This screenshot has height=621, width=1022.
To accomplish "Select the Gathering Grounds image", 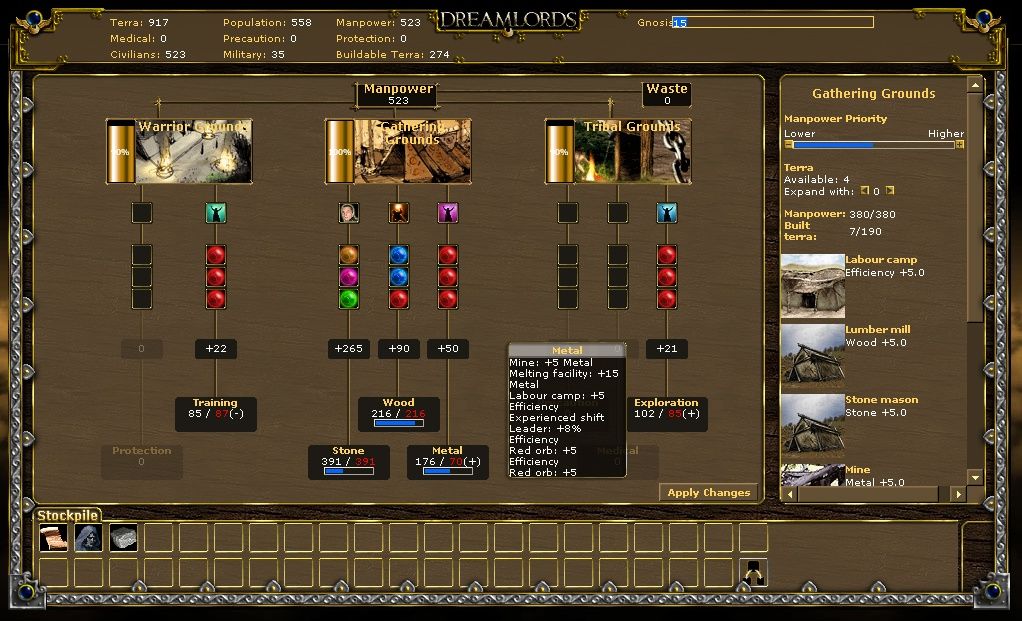I will (x=412, y=151).
